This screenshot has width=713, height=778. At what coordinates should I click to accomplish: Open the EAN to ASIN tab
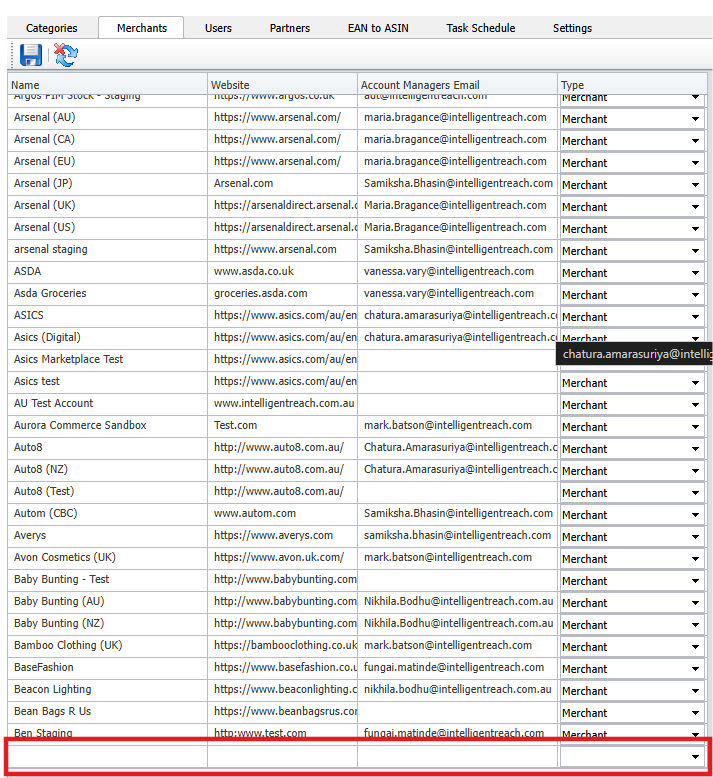point(378,28)
